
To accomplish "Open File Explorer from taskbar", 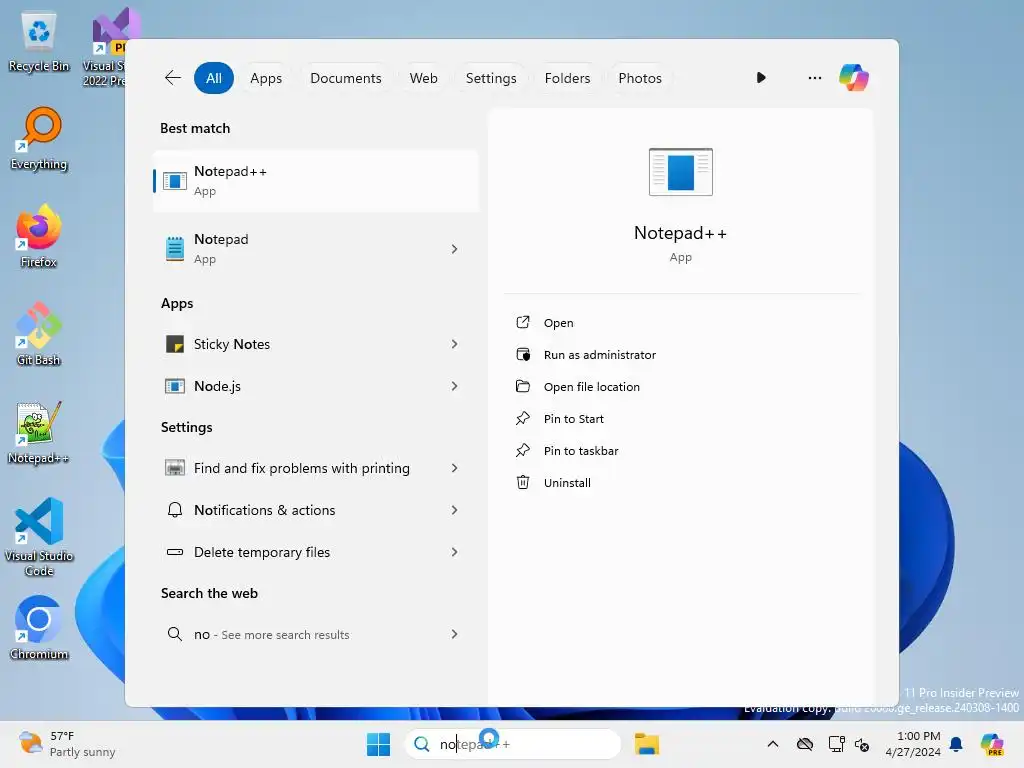I will click(647, 744).
